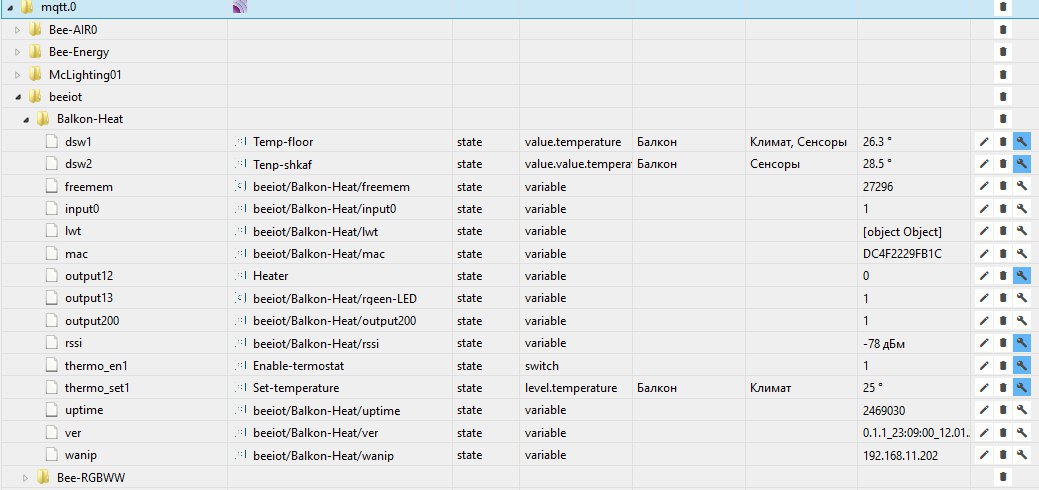The image size is (1039, 490).
Task: Expand the McLighting01 folder
Action: click(18, 75)
